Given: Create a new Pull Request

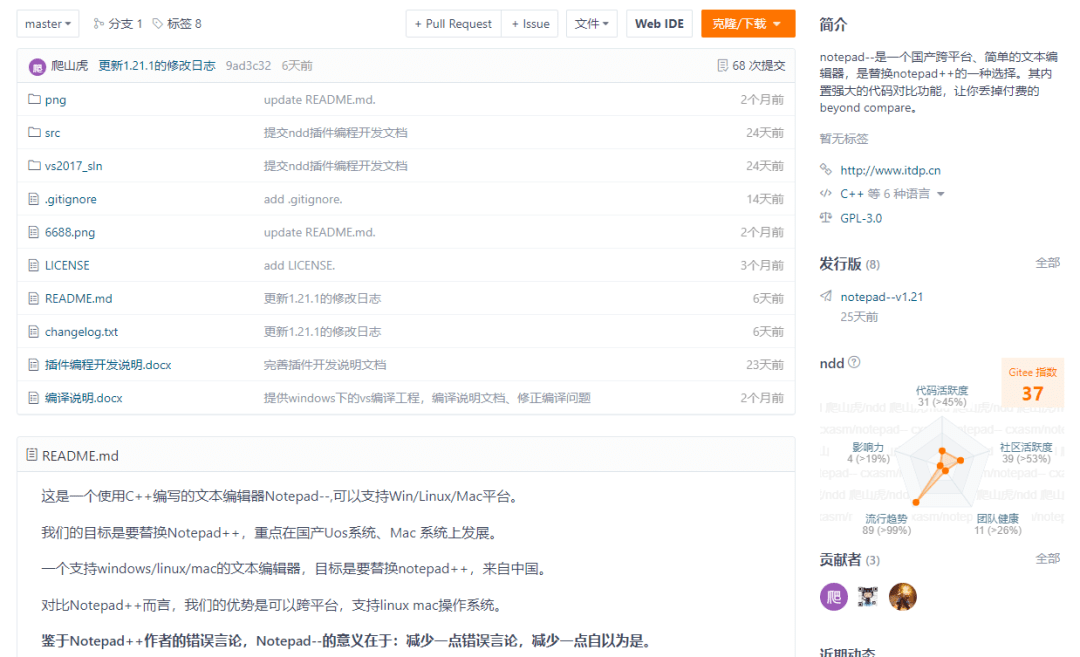Looking at the screenshot, I should (x=453, y=24).
